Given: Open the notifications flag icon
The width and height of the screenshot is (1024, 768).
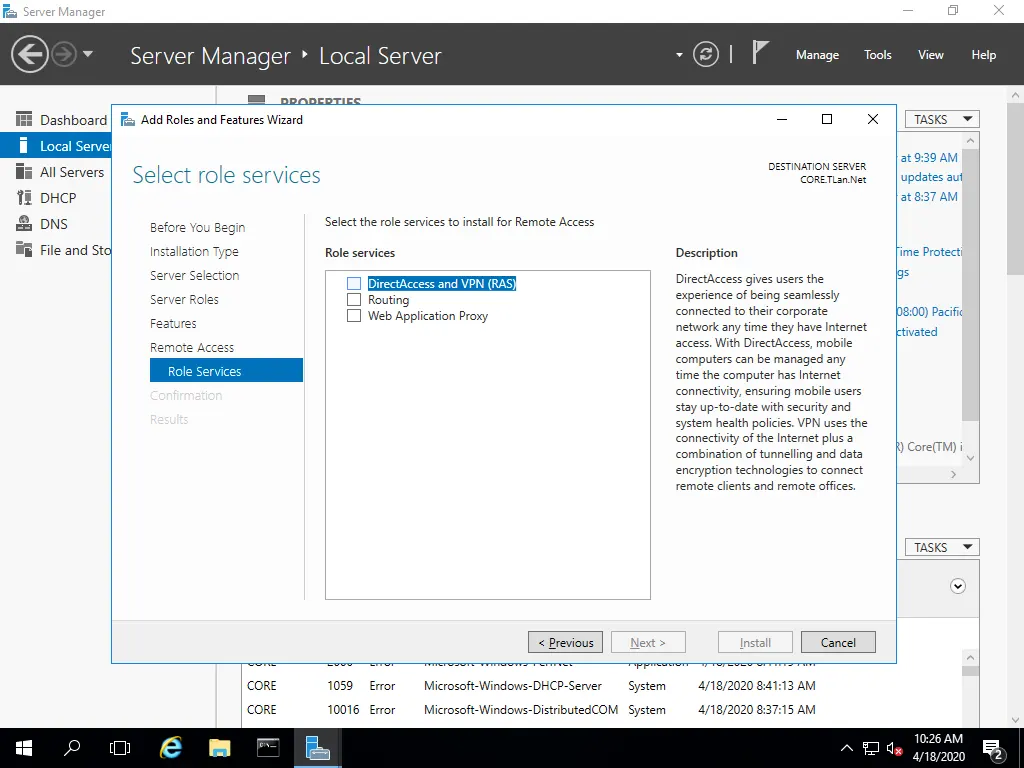Looking at the screenshot, I should click(760, 53).
